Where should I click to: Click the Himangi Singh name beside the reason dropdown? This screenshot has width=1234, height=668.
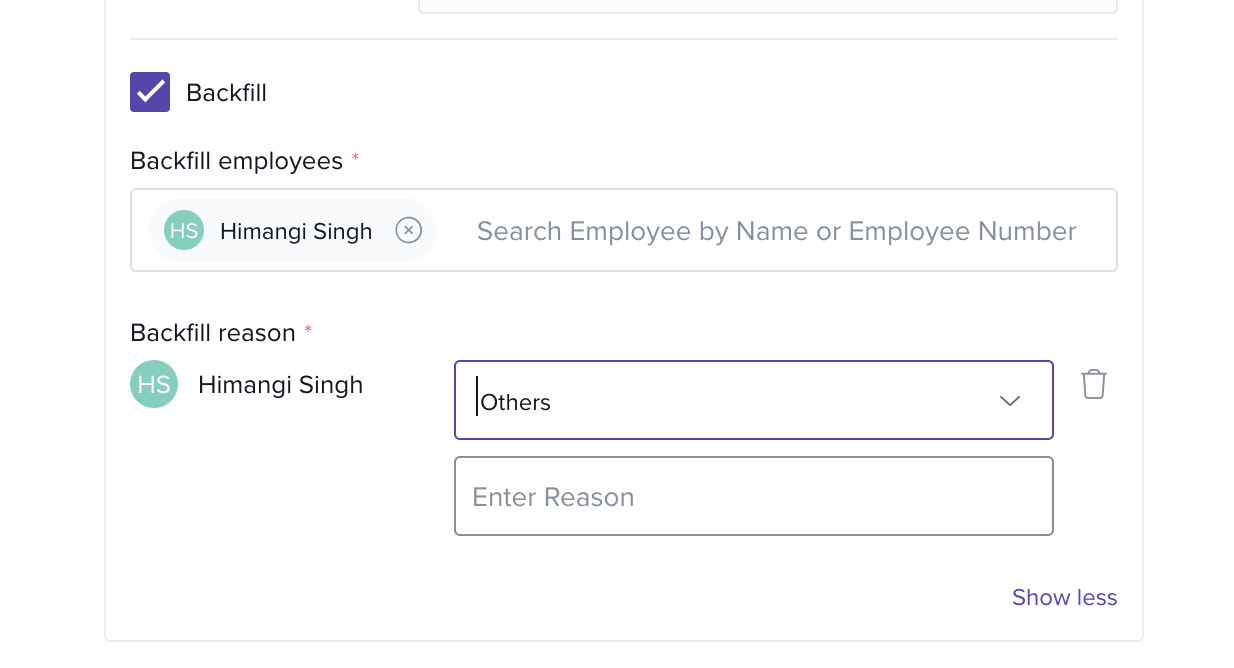(280, 384)
